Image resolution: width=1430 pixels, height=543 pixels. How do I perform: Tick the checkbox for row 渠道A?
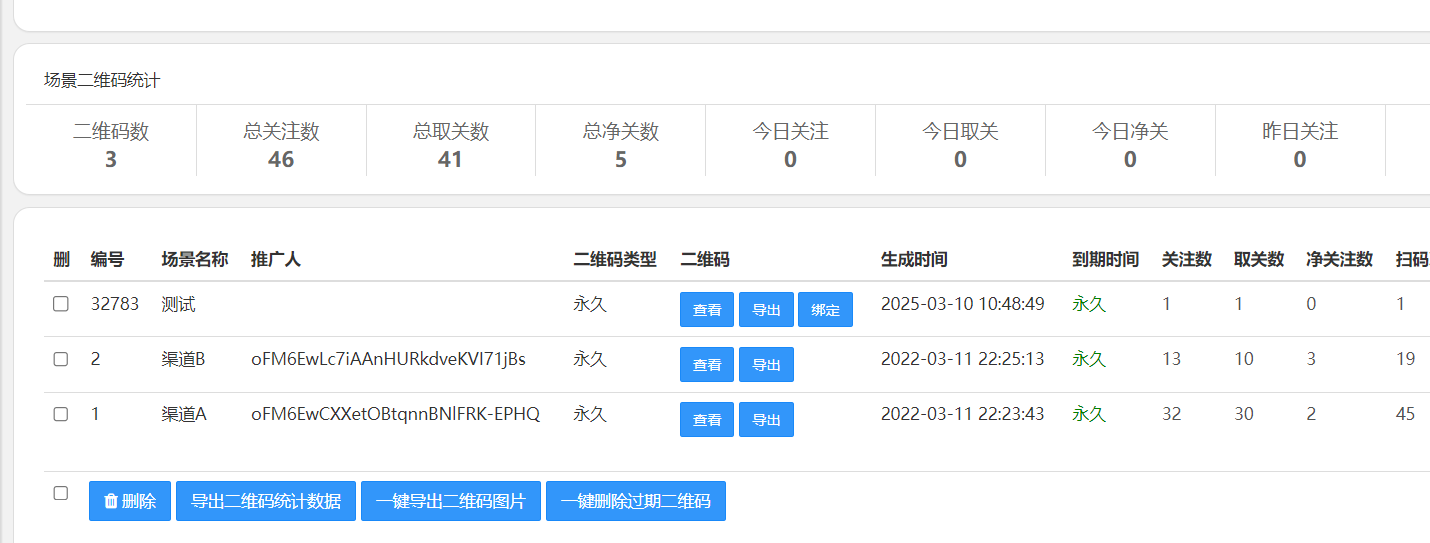pos(61,414)
